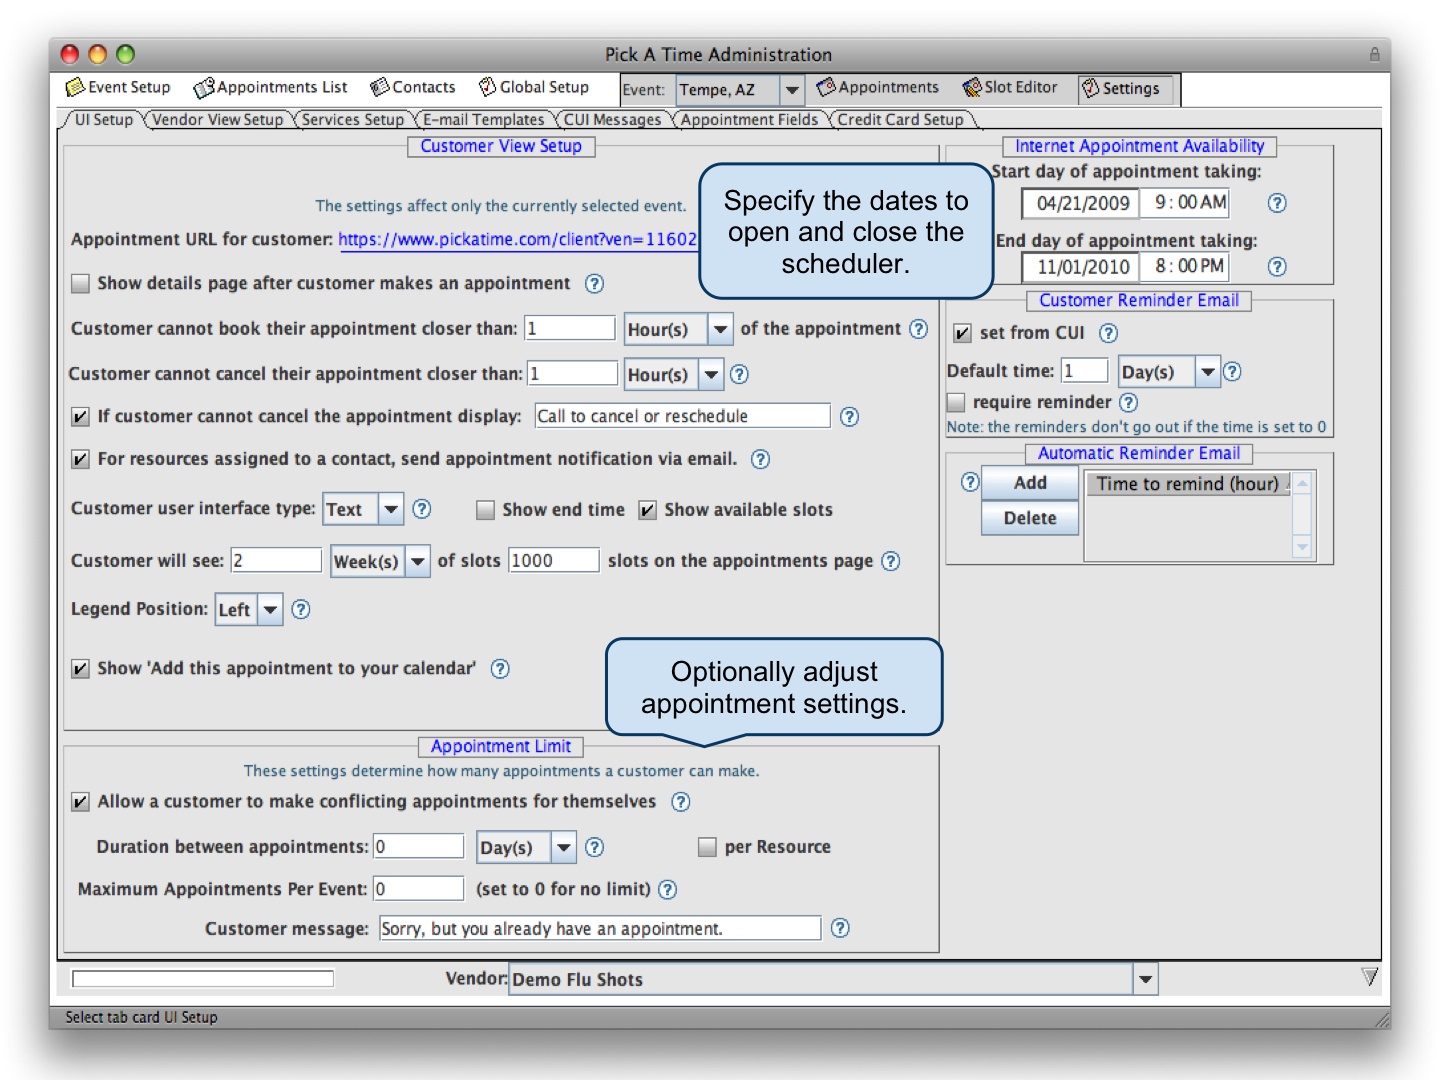Open help for Customer message field

click(840, 929)
